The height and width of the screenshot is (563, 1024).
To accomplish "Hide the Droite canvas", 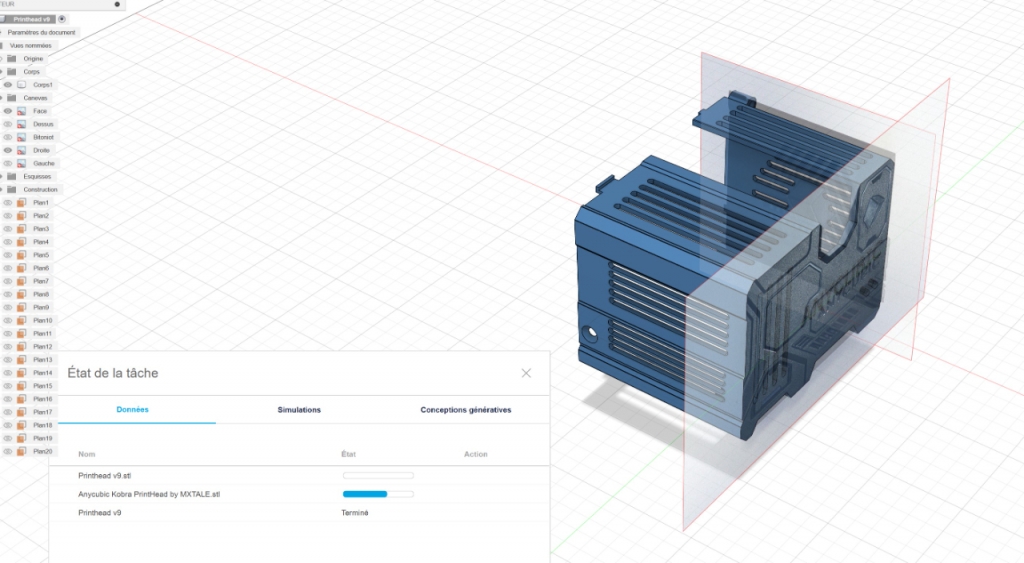I will pyautogui.click(x=8, y=150).
